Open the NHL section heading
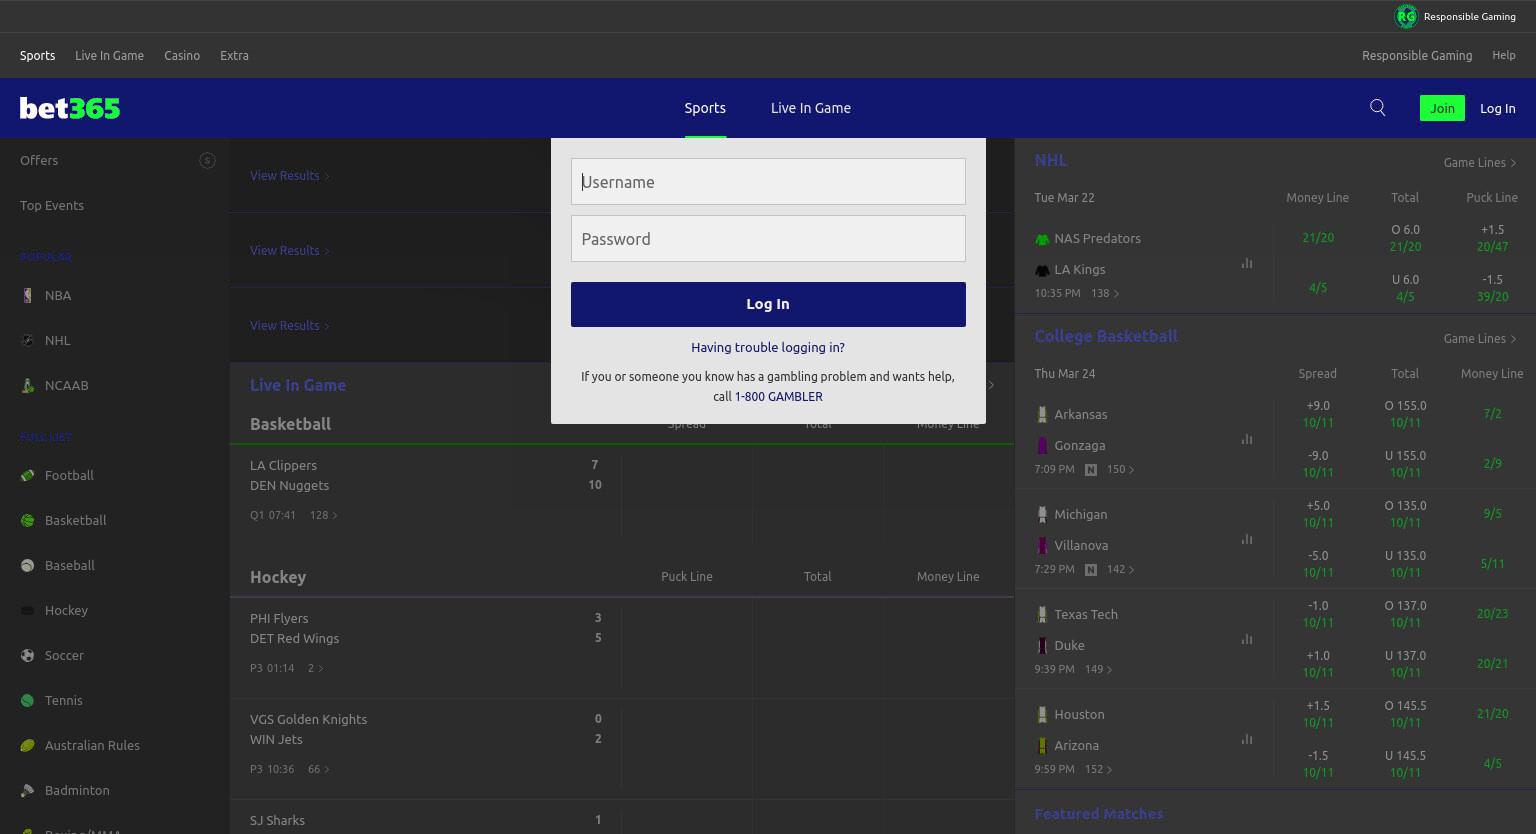1536x834 pixels. [x=1050, y=160]
